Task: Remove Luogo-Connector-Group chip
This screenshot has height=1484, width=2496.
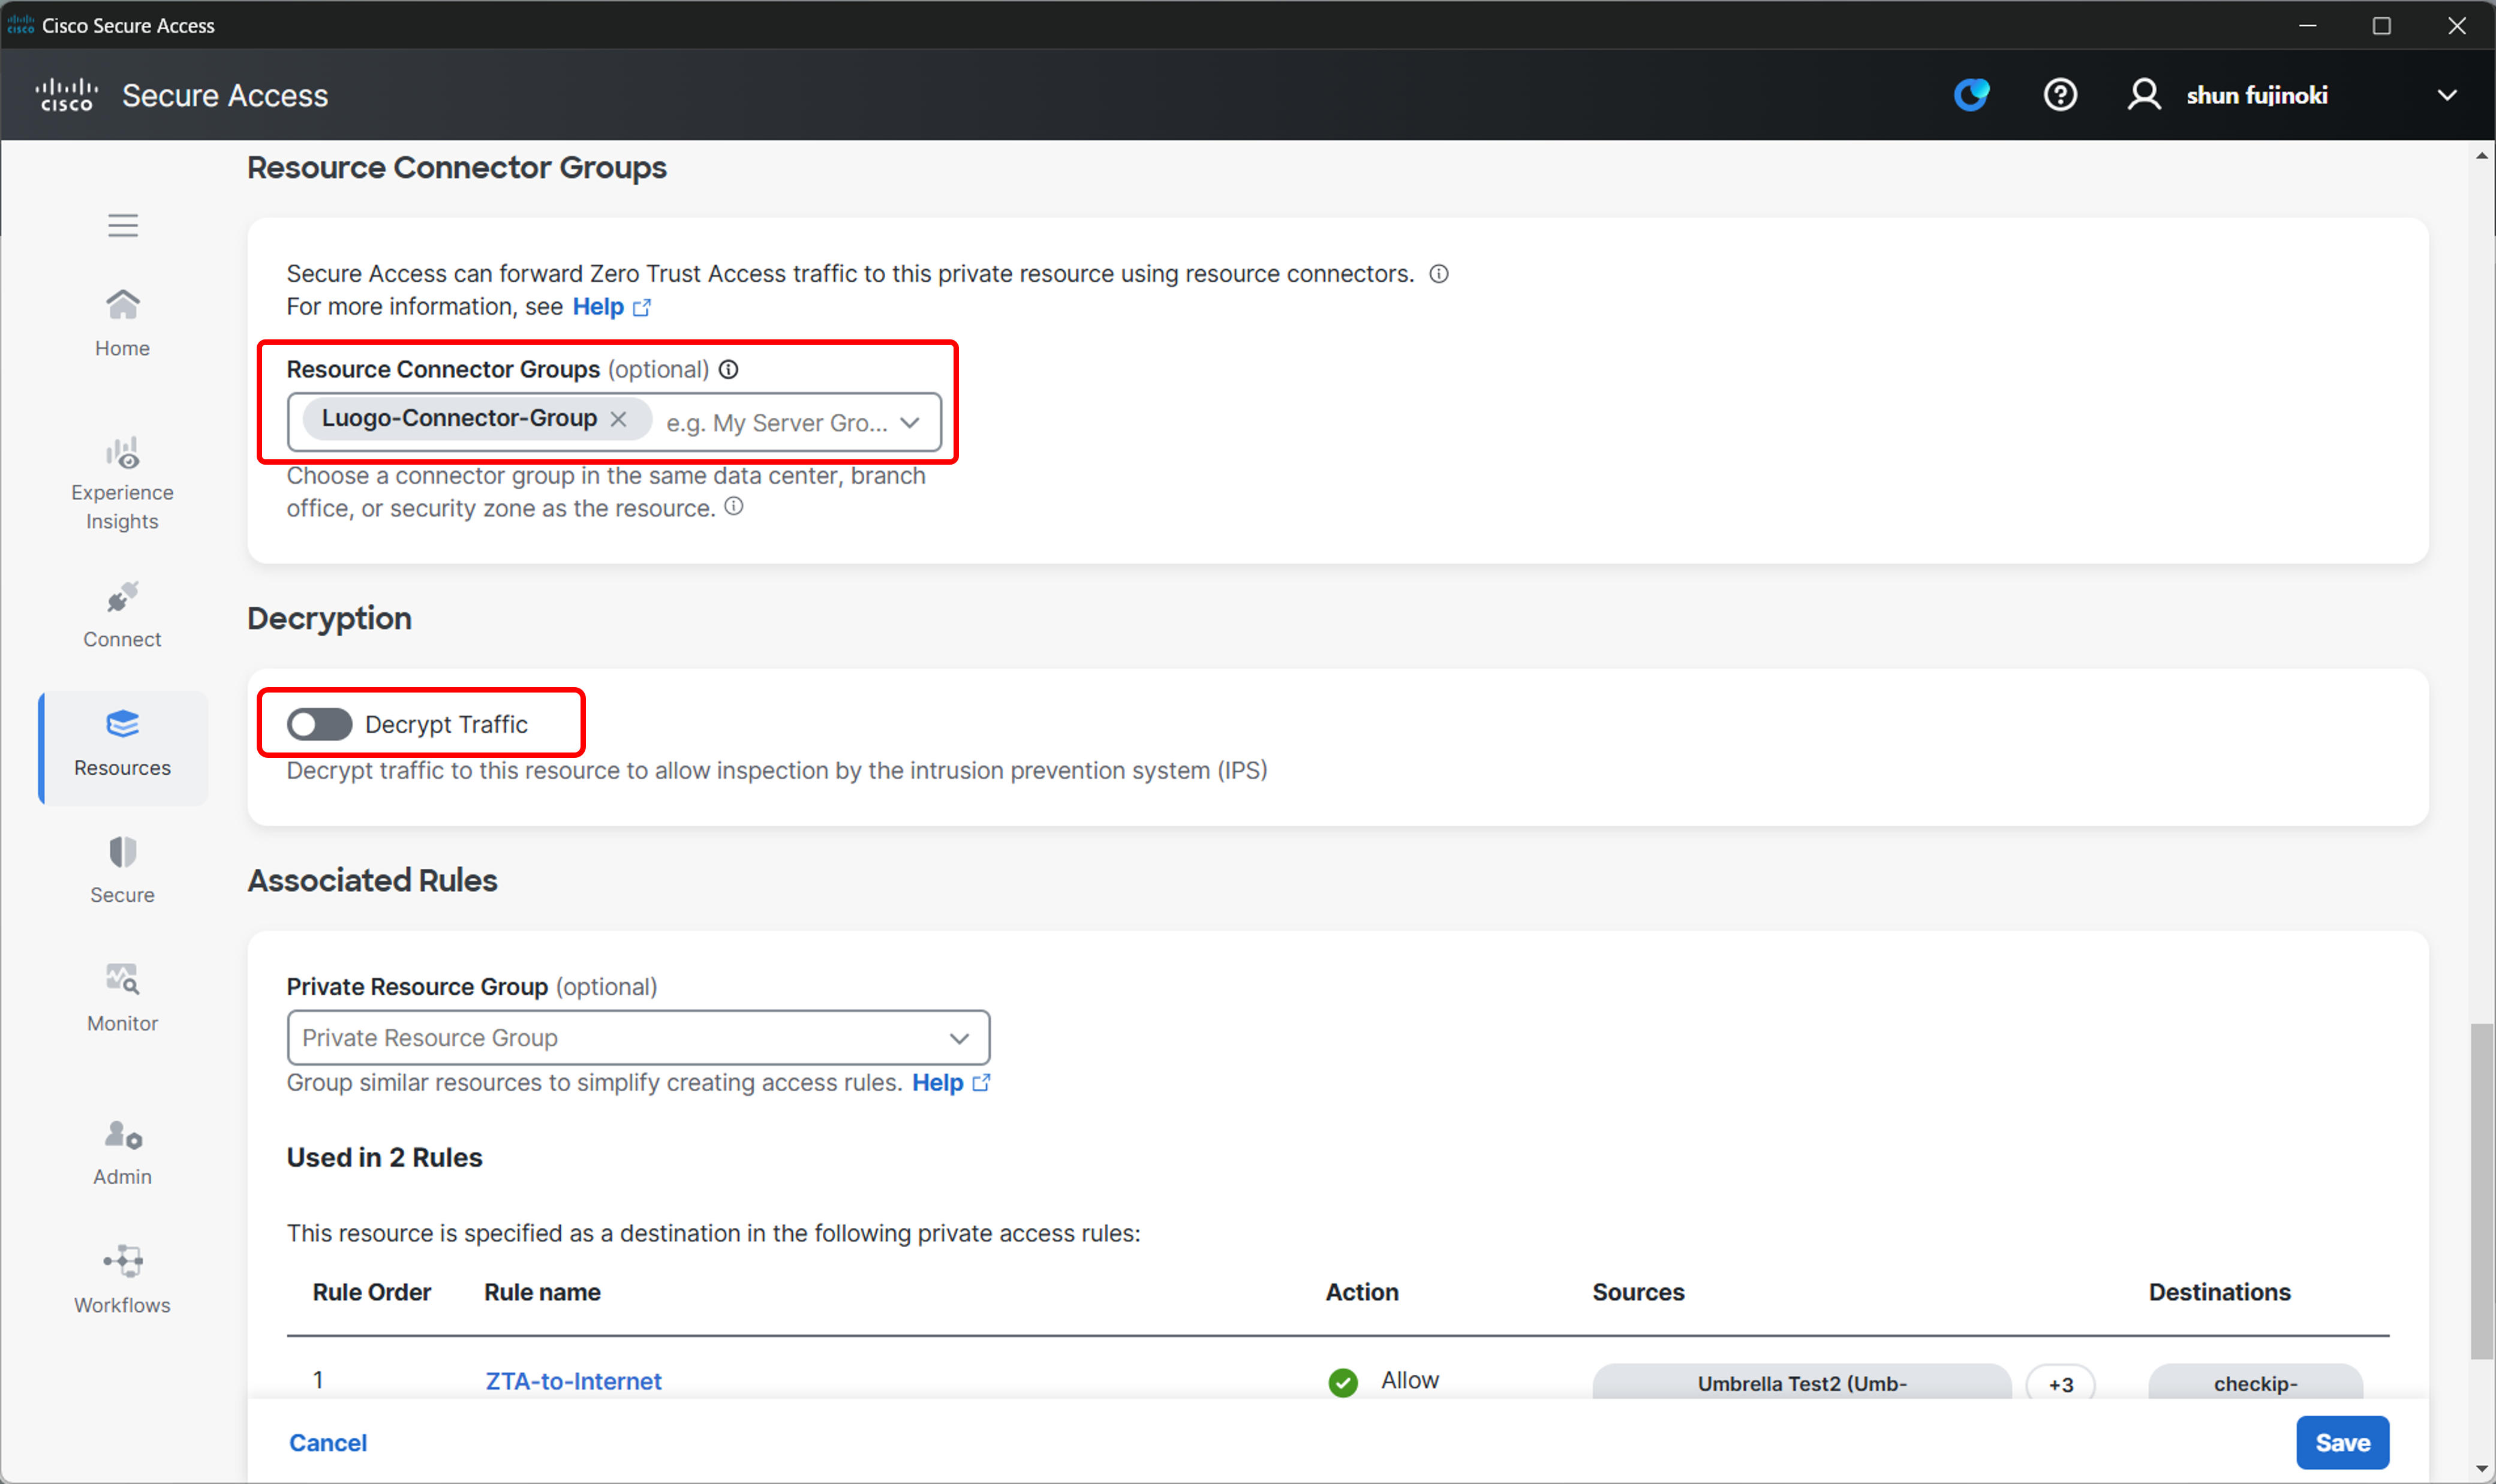Action: click(x=619, y=419)
